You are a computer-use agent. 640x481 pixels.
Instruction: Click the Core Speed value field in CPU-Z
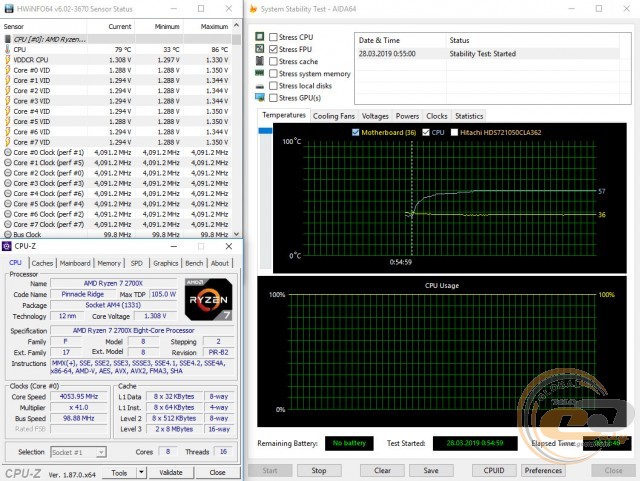tap(79, 396)
